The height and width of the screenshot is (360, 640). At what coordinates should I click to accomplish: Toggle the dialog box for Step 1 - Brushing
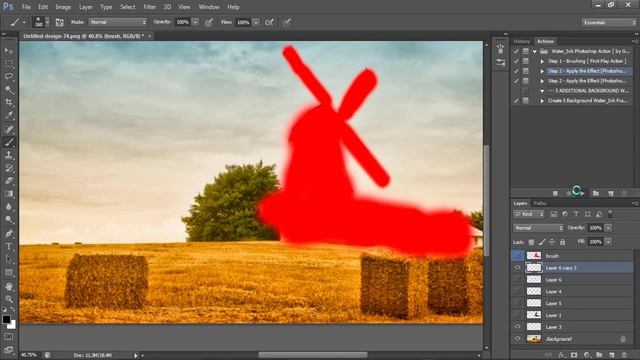pos(526,61)
